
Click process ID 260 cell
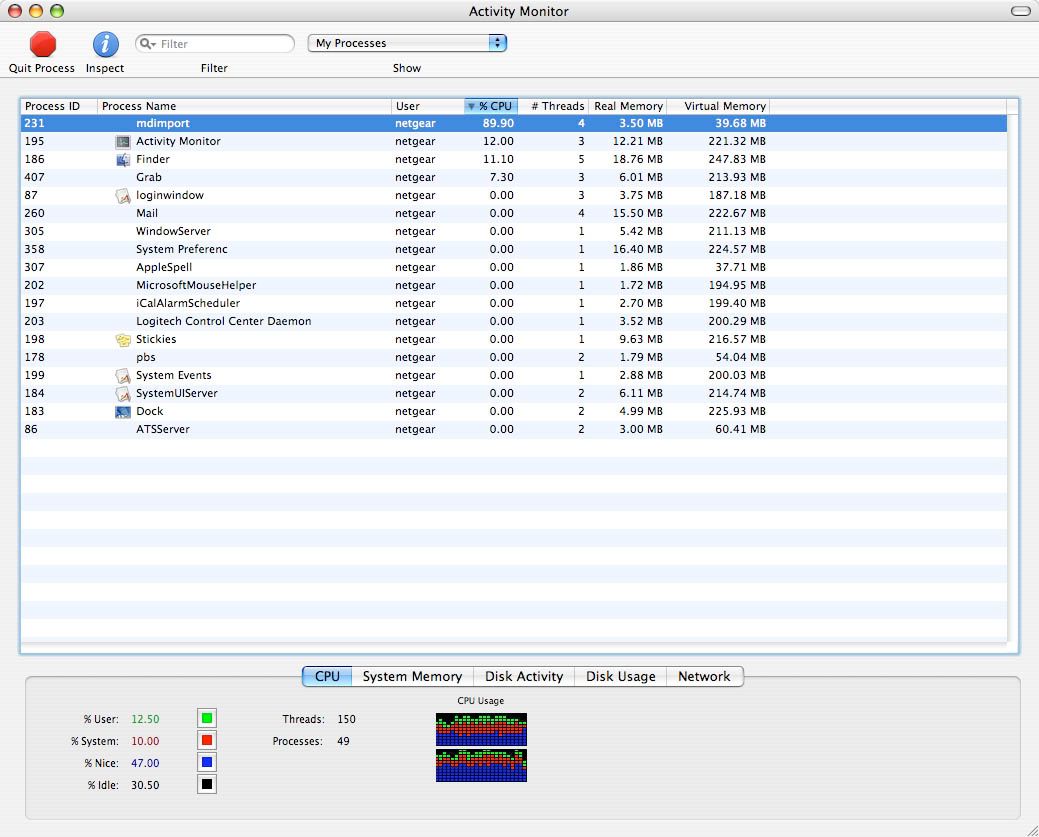pyautogui.click(x=34, y=213)
